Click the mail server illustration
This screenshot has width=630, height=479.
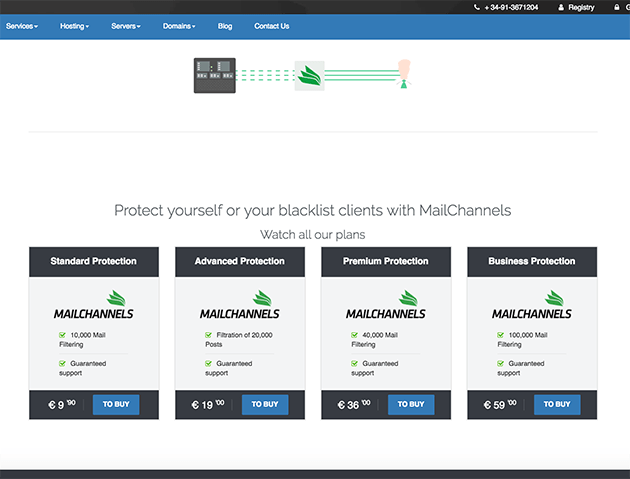(215, 76)
